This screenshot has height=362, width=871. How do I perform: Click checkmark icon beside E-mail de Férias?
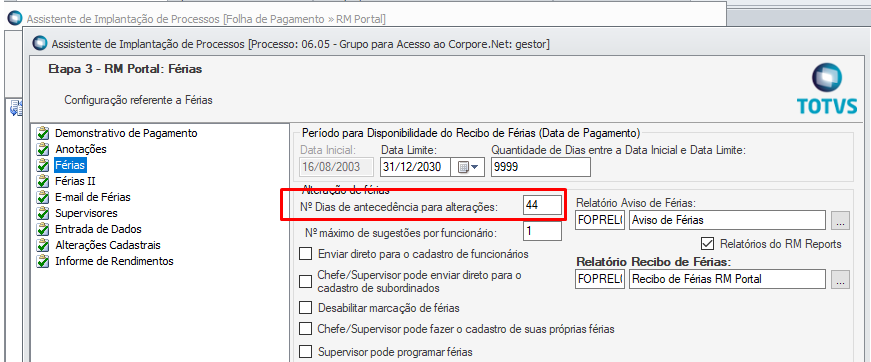[x=42, y=198]
